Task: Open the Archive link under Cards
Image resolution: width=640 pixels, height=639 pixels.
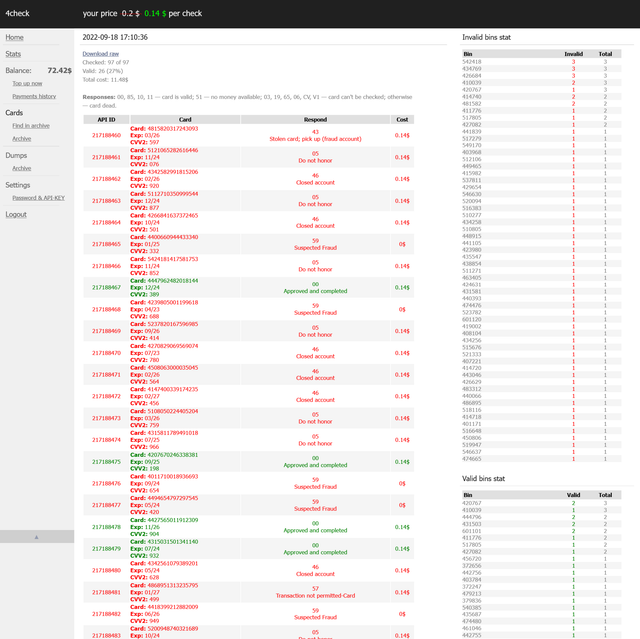Action: click(22, 139)
